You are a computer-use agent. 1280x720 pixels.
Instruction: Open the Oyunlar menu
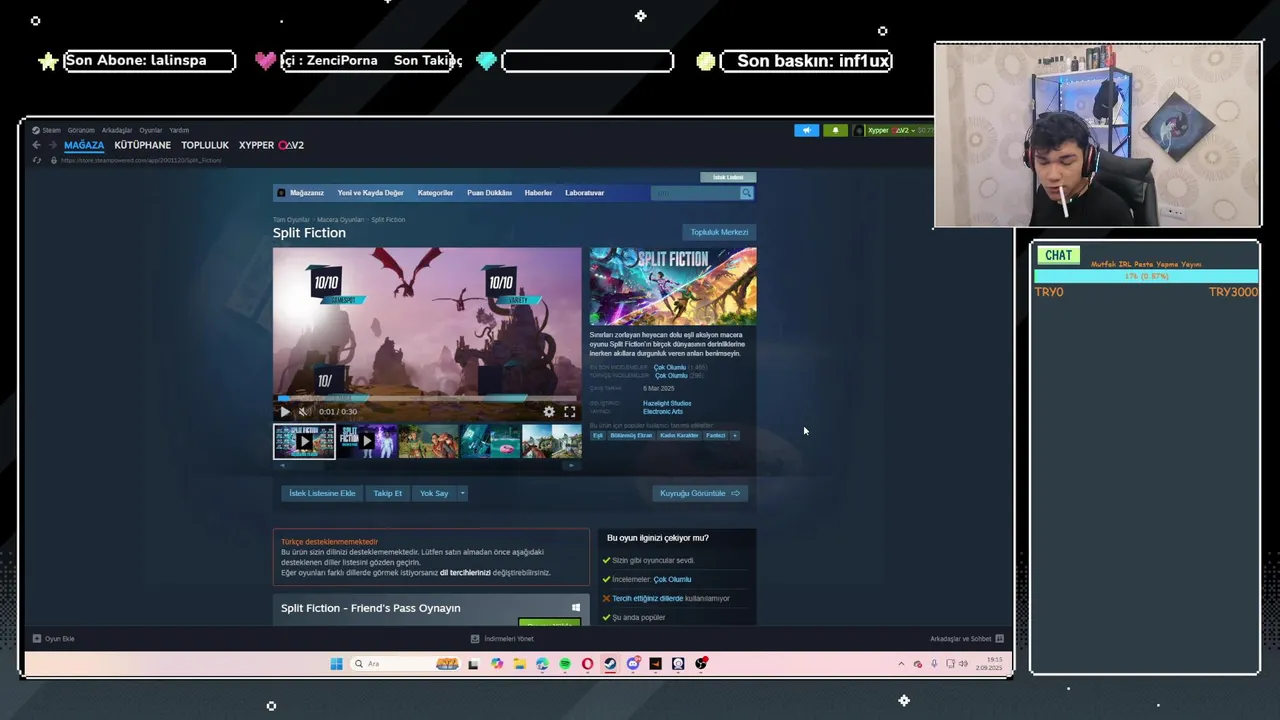[x=151, y=130]
